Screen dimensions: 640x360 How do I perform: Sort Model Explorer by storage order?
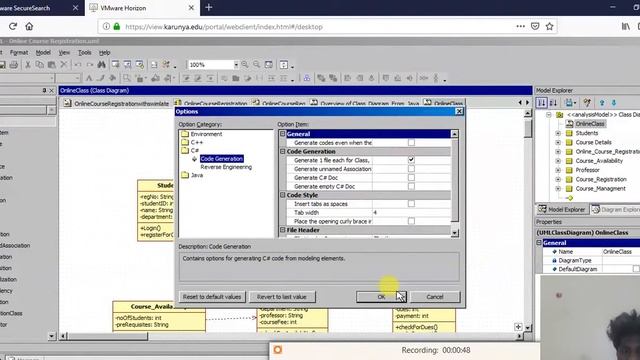tap(542, 103)
